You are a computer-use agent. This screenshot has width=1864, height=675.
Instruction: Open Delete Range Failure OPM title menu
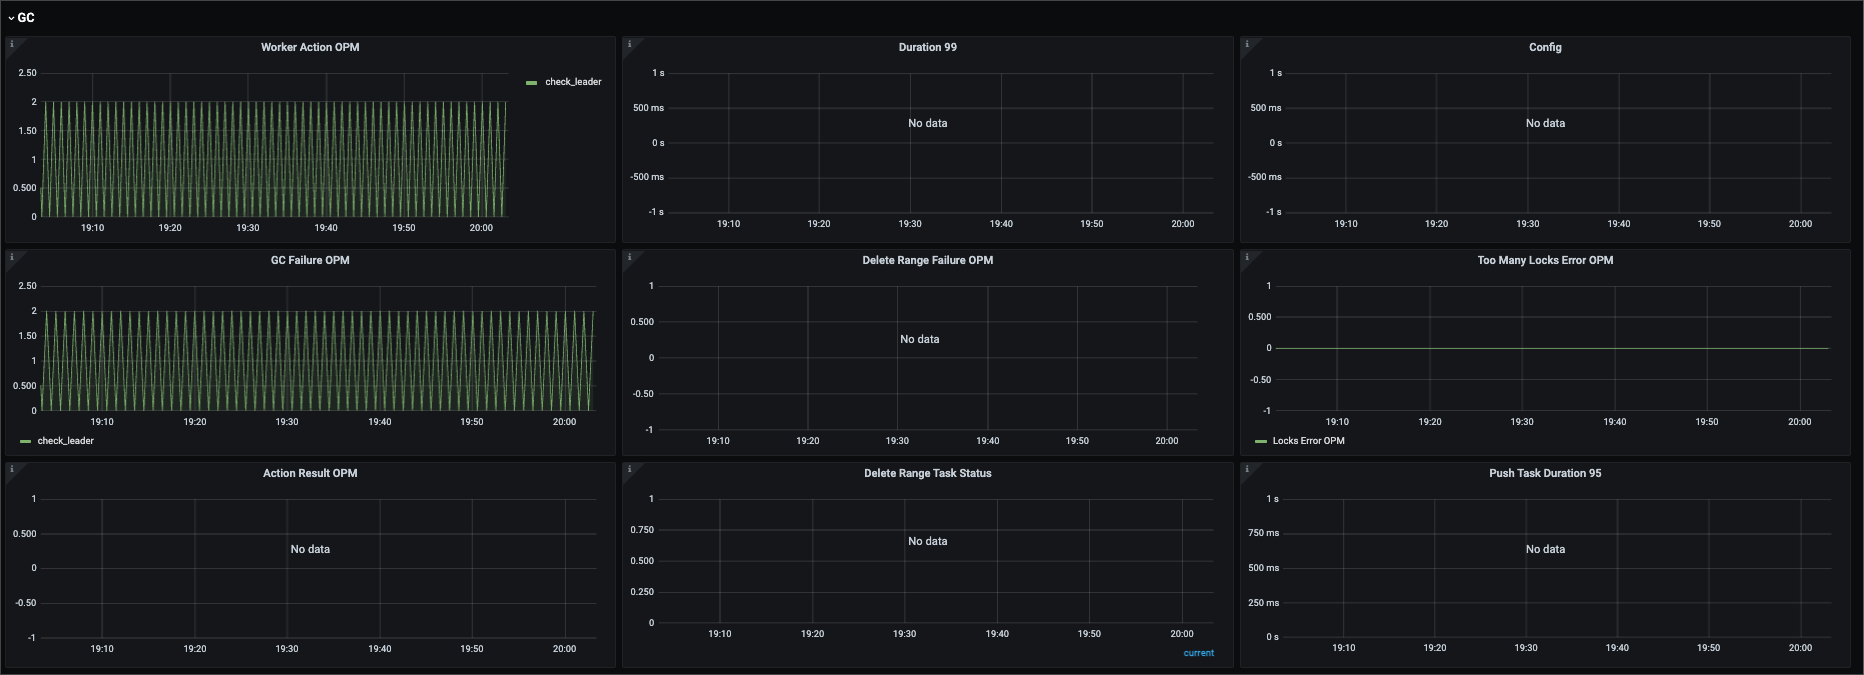pyautogui.click(x=927, y=260)
